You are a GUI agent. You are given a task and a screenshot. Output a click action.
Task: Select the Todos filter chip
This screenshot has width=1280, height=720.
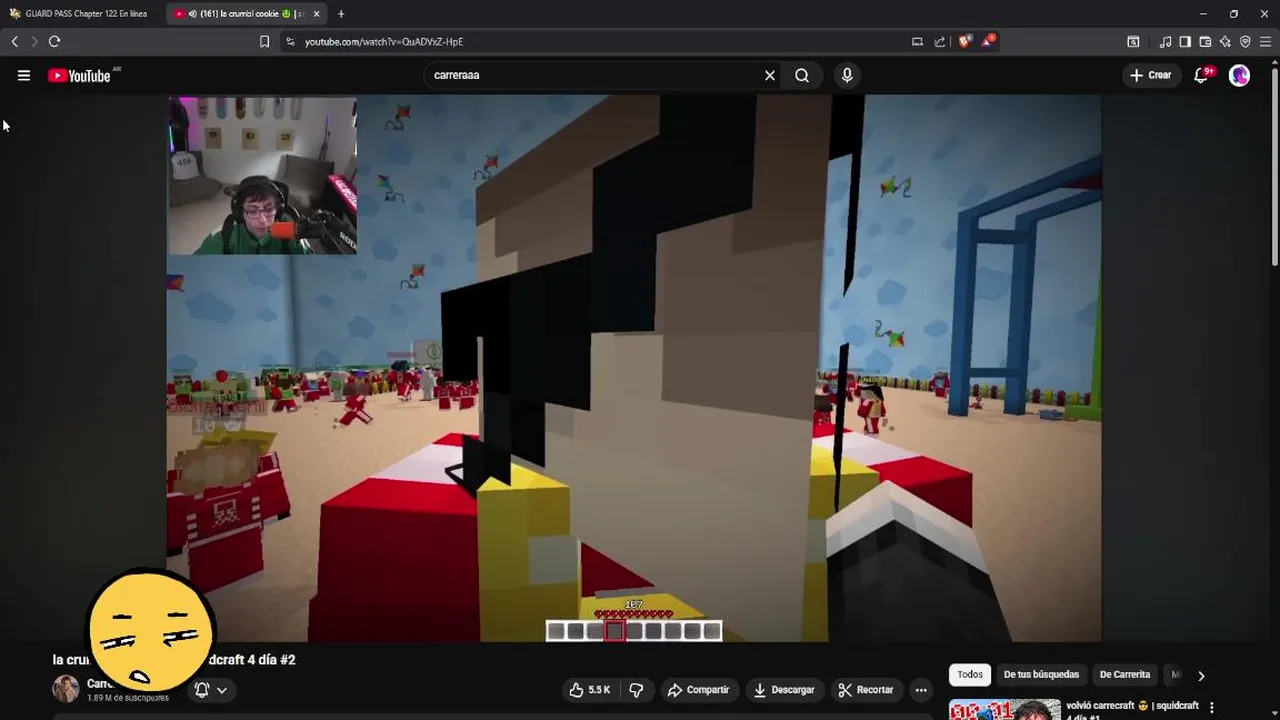point(970,675)
